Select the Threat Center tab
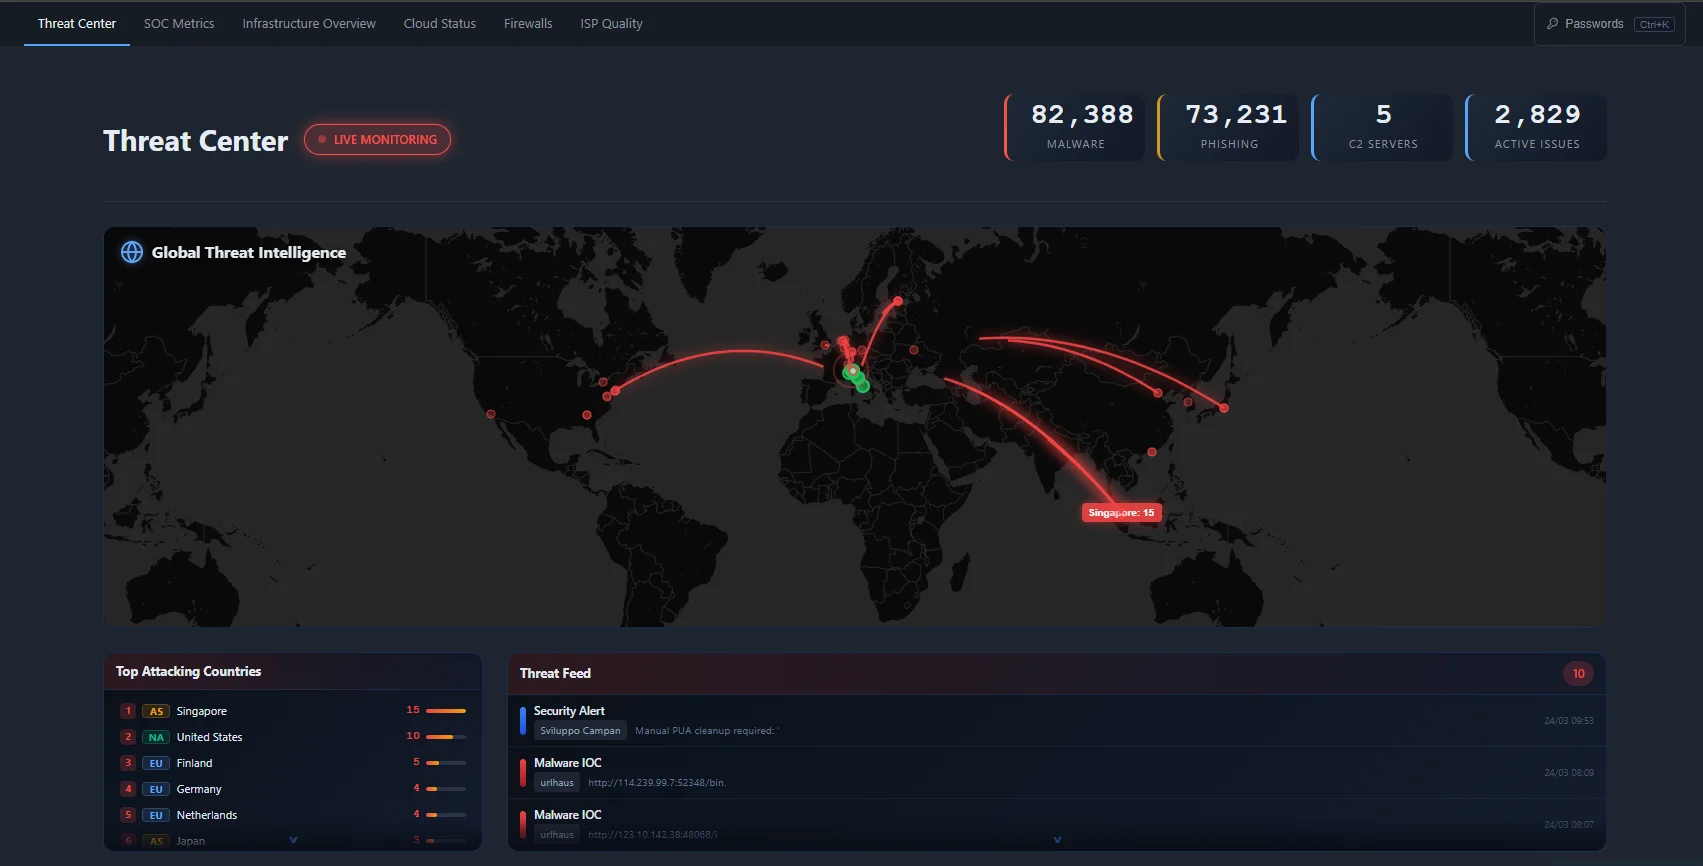This screenshot has width=1703, height=866. 77,23
